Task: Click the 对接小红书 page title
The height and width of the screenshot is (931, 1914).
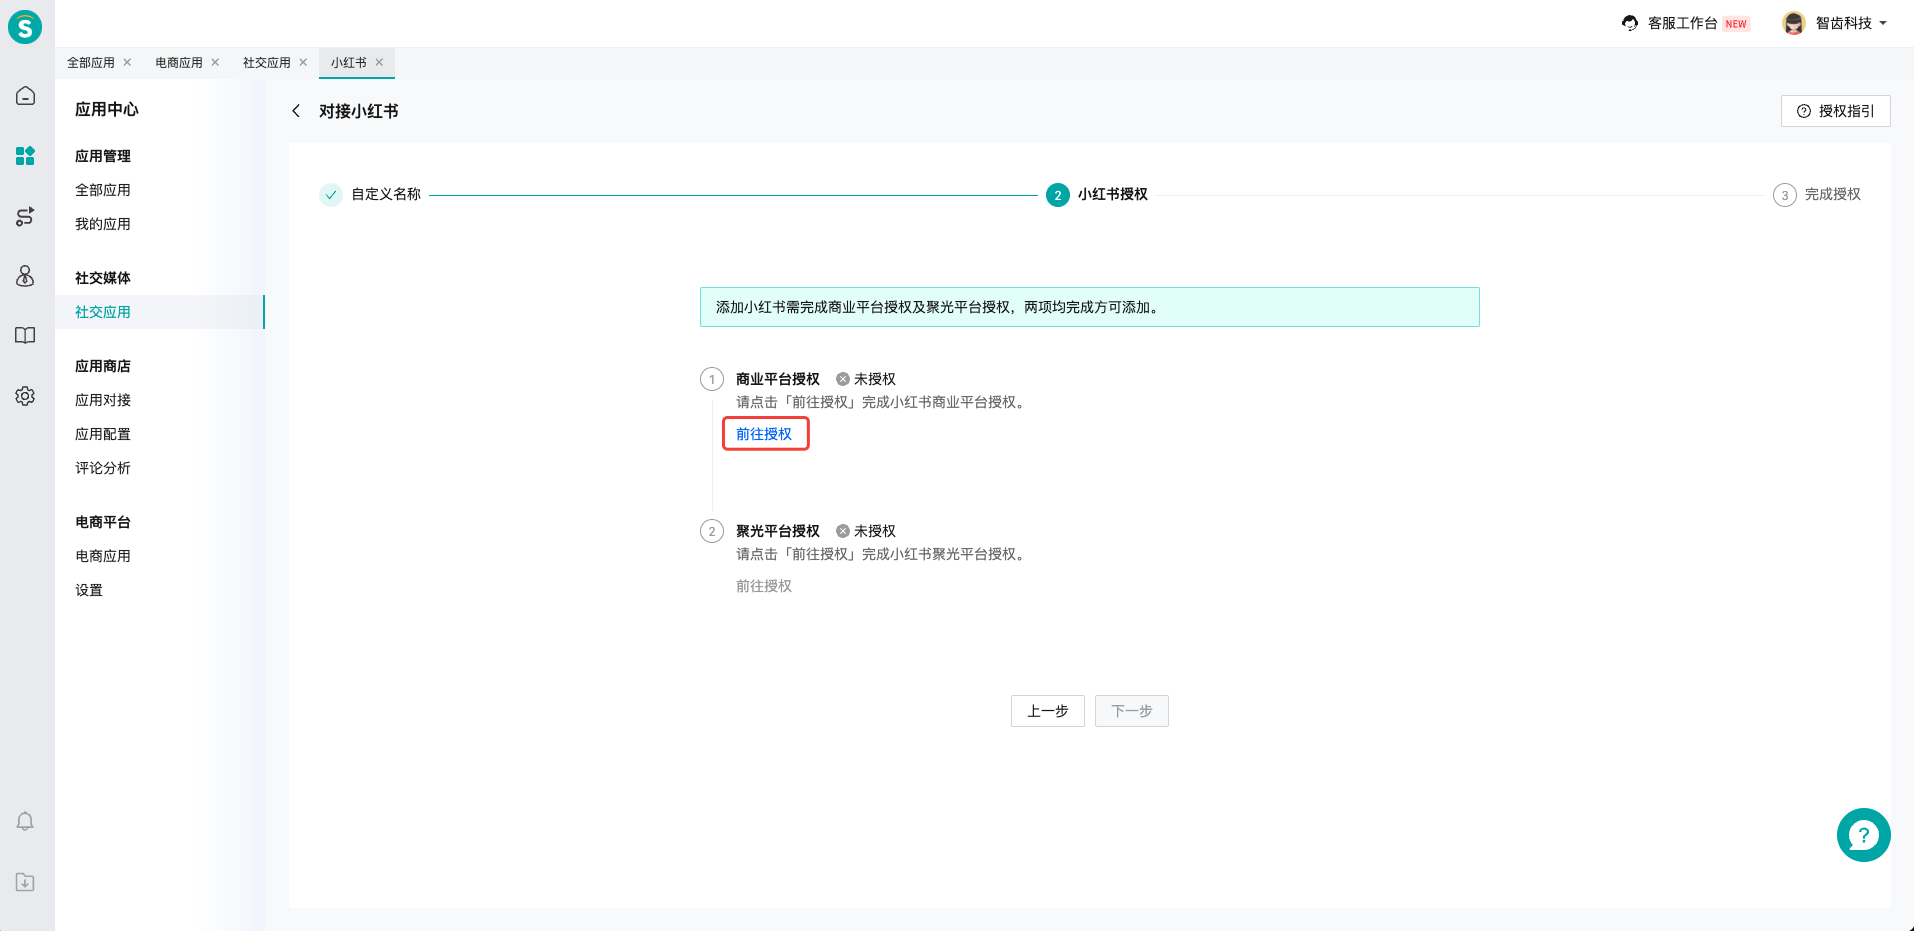Action: click(359, 111)
